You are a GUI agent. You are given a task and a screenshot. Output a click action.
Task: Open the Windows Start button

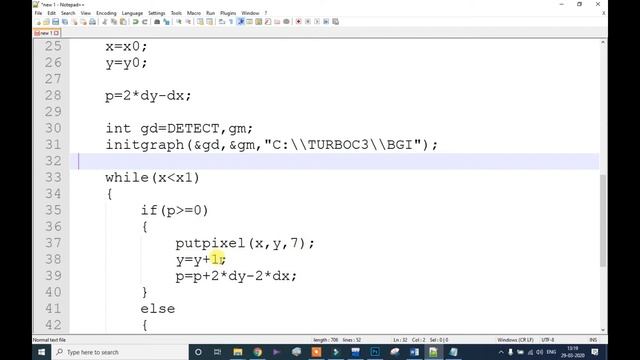click(x=42, y=352)
